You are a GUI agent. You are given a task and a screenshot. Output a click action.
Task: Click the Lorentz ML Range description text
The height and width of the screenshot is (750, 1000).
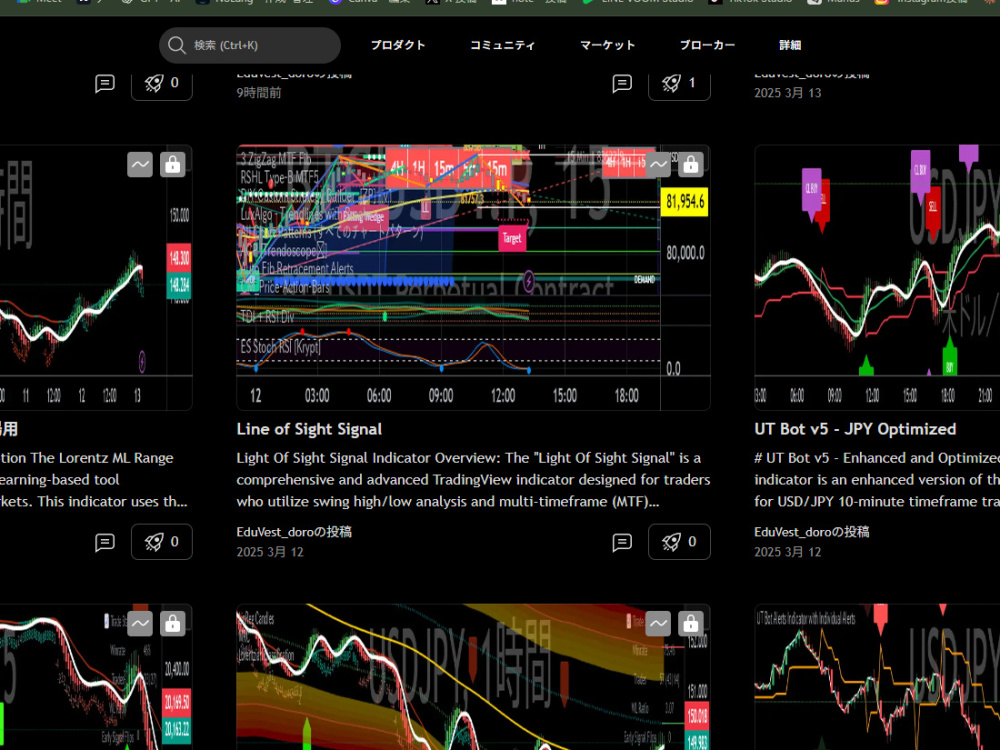tap(94, 480)
